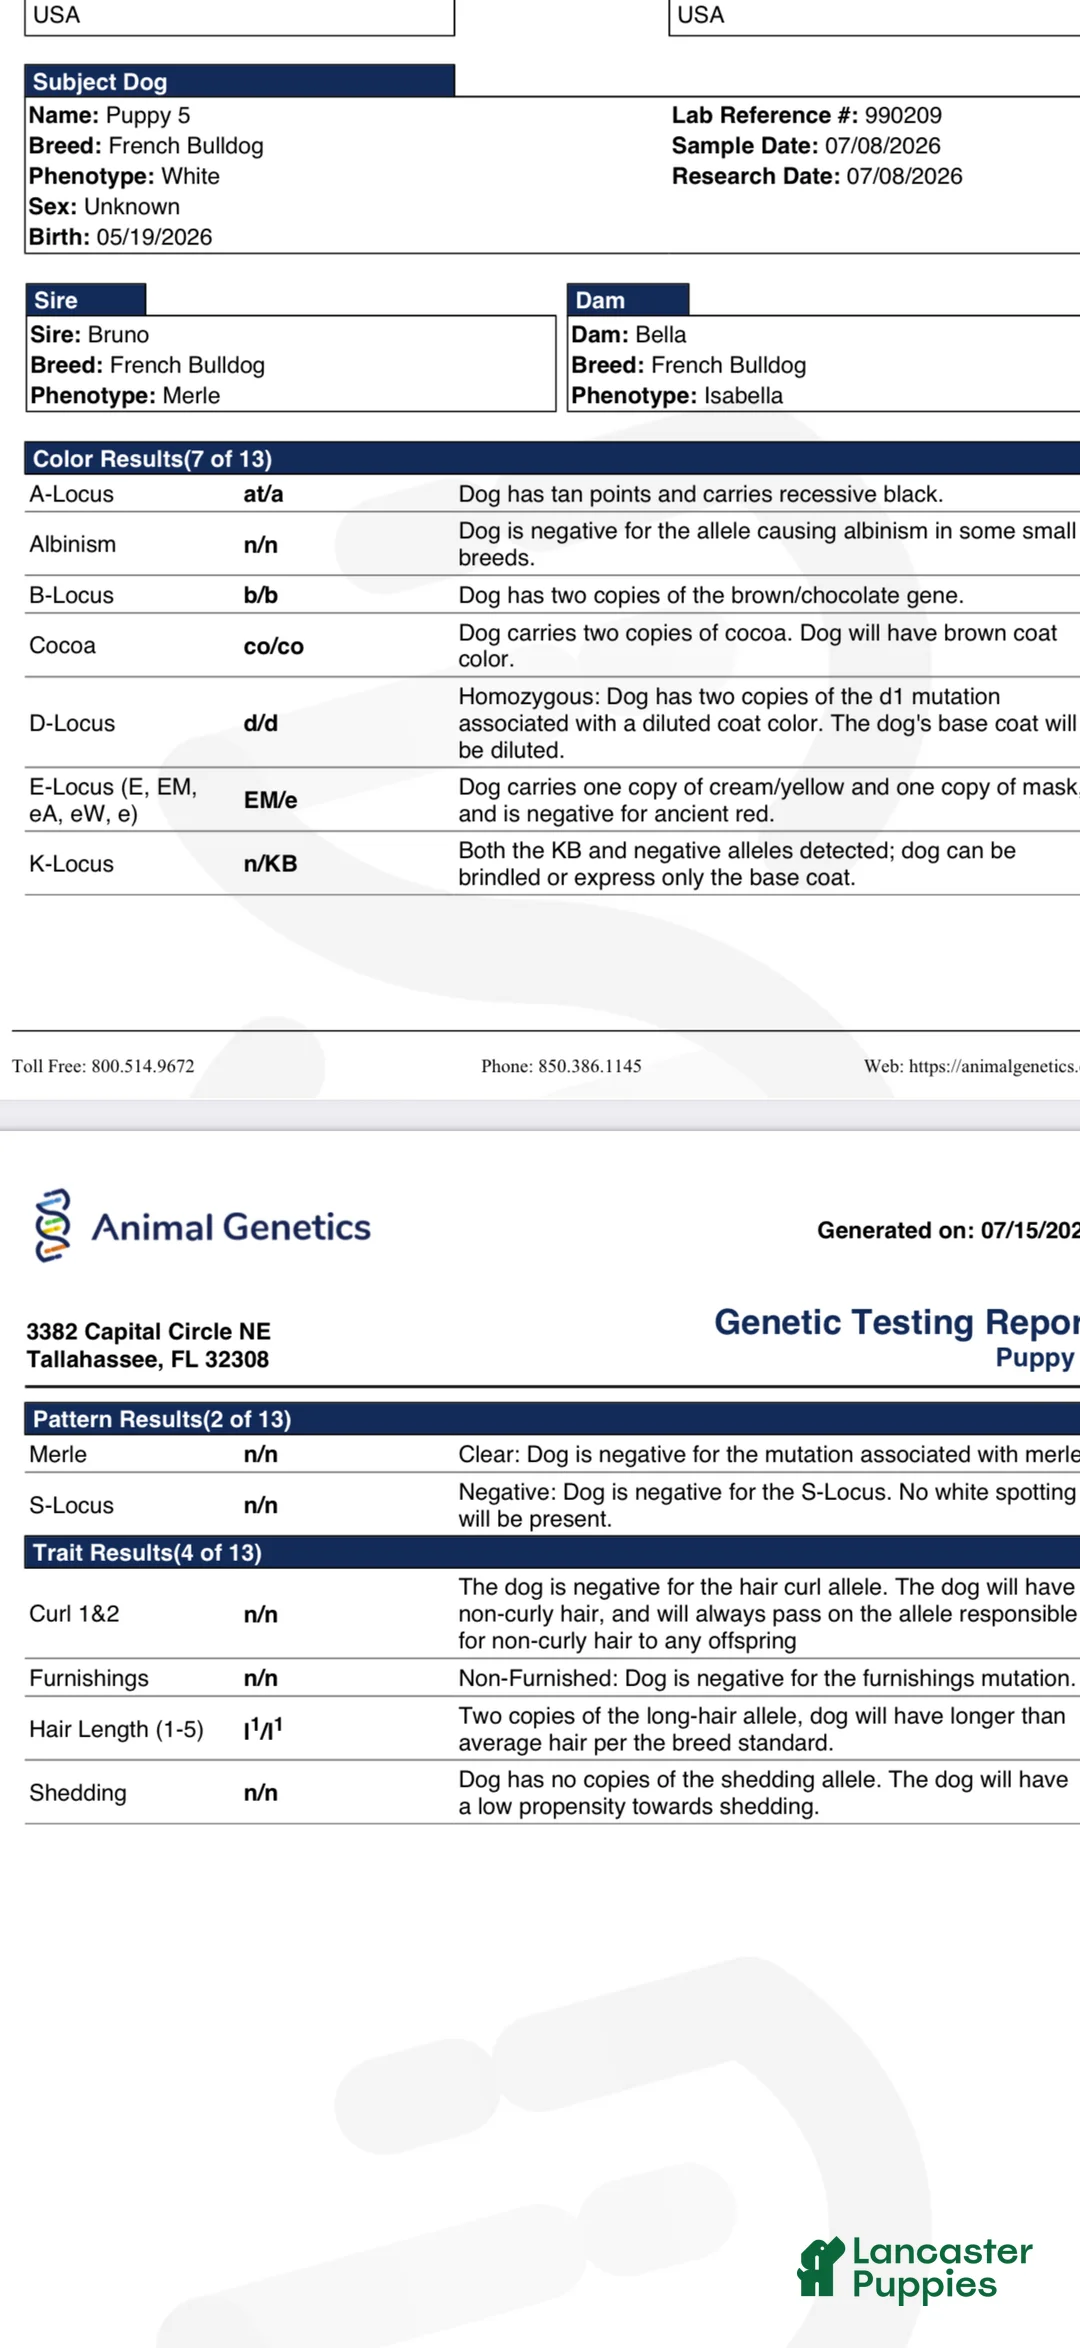Click the Genetic Testing Report title
1080x2348 pixels.
tap(897, 1322)
